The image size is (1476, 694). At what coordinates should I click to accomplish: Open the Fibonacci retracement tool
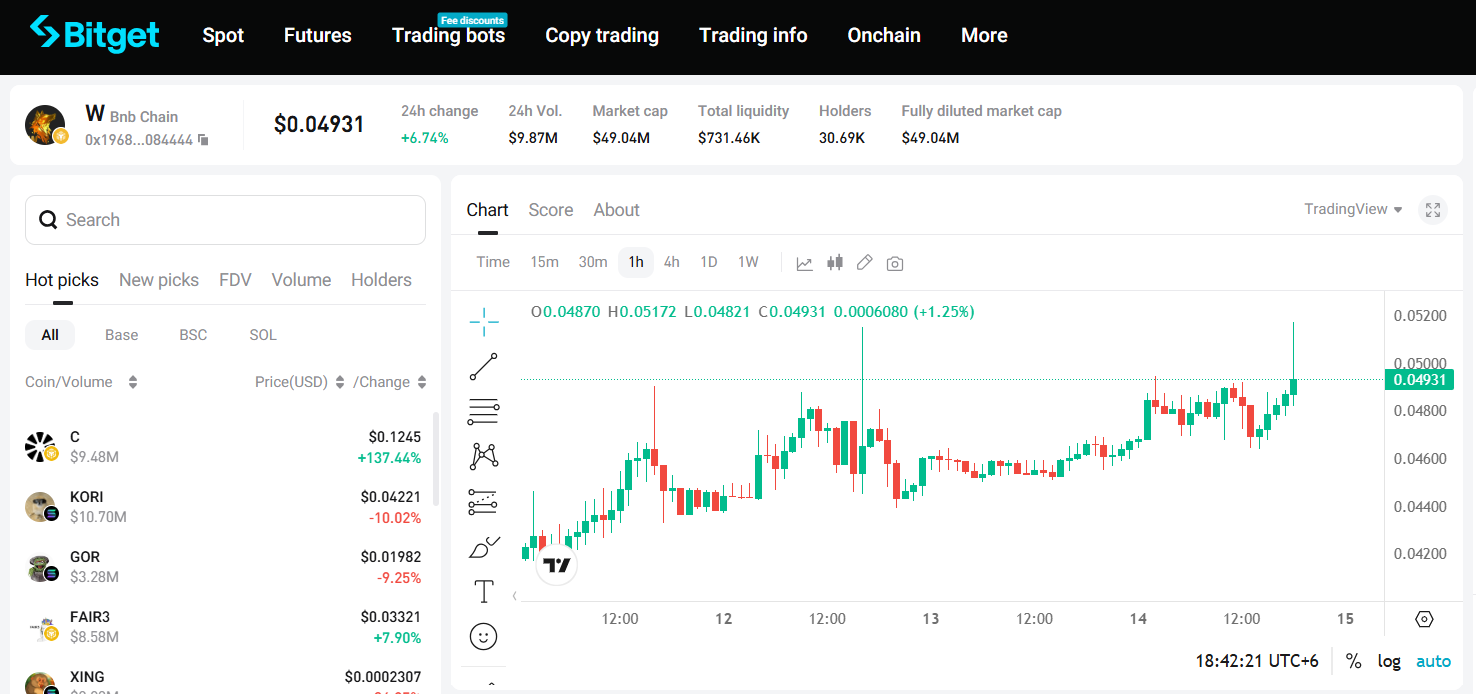[484, 411]
